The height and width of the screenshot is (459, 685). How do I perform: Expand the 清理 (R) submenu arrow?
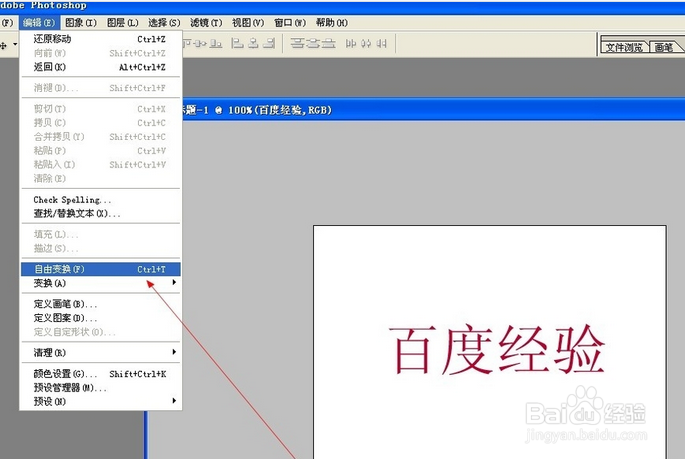(x=174, y=352)
